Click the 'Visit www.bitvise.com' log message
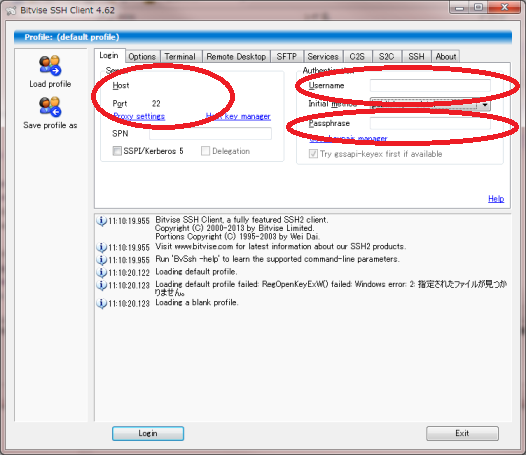Image resolution: width=526 pixels, height=455 pixels. click(x=281, y=247)
